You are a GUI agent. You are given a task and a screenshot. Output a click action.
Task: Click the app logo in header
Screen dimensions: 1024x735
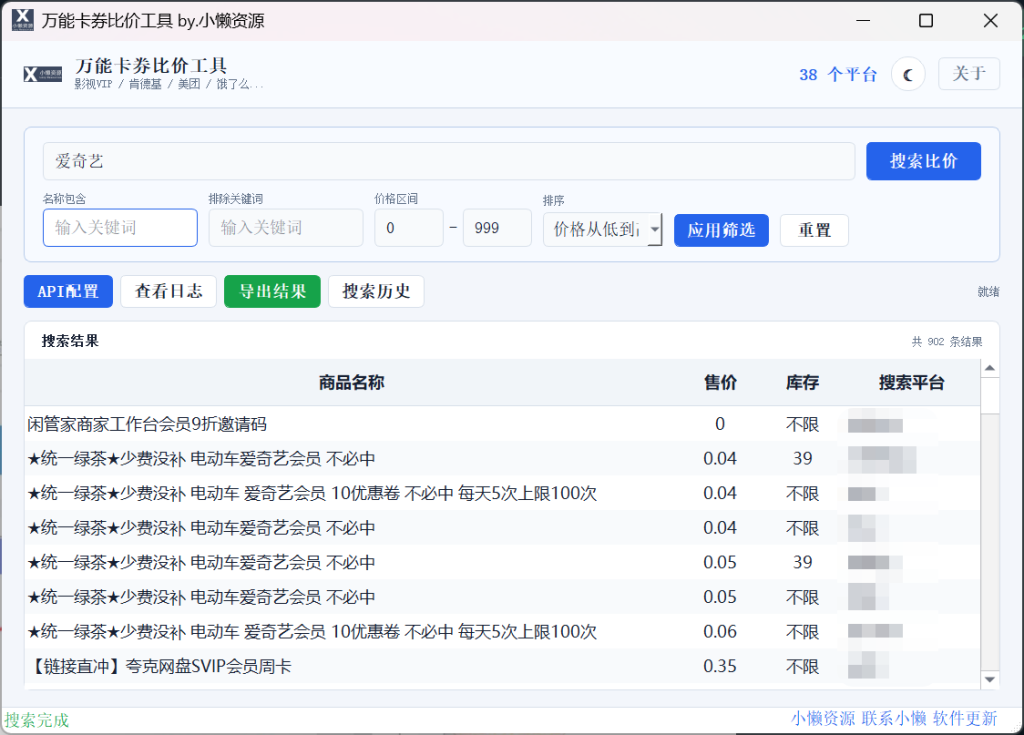42,74
